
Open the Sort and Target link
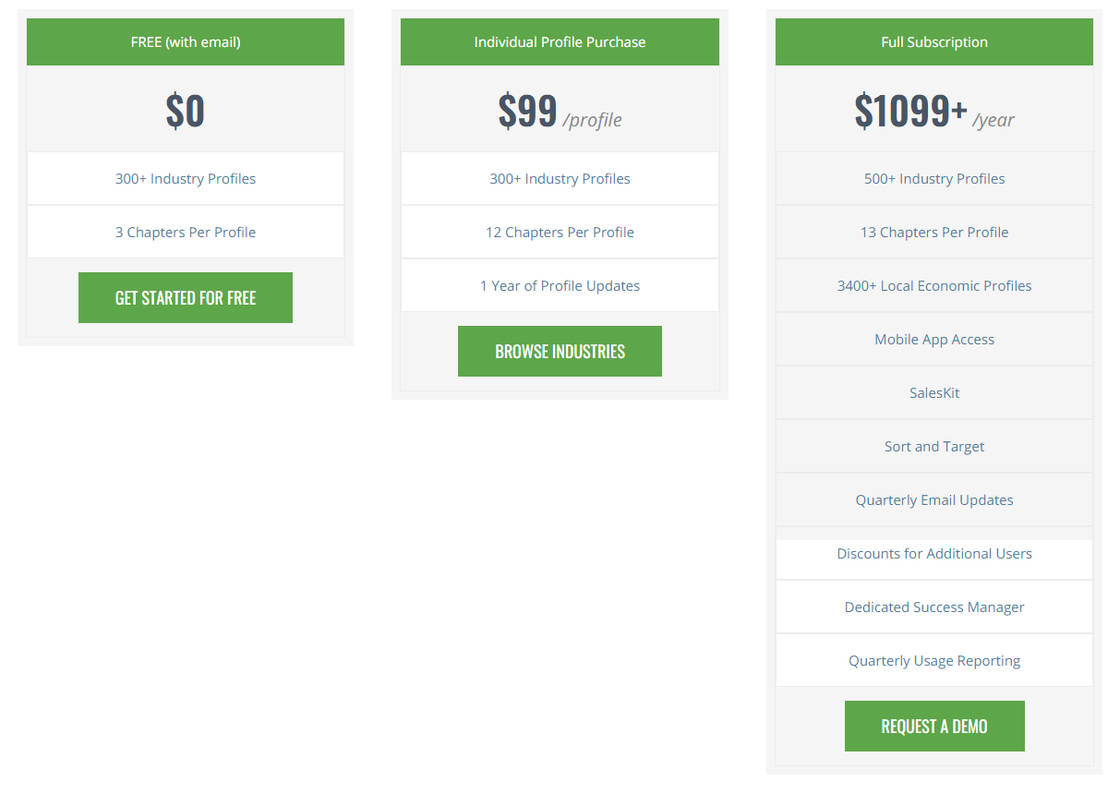pos(934,446)
